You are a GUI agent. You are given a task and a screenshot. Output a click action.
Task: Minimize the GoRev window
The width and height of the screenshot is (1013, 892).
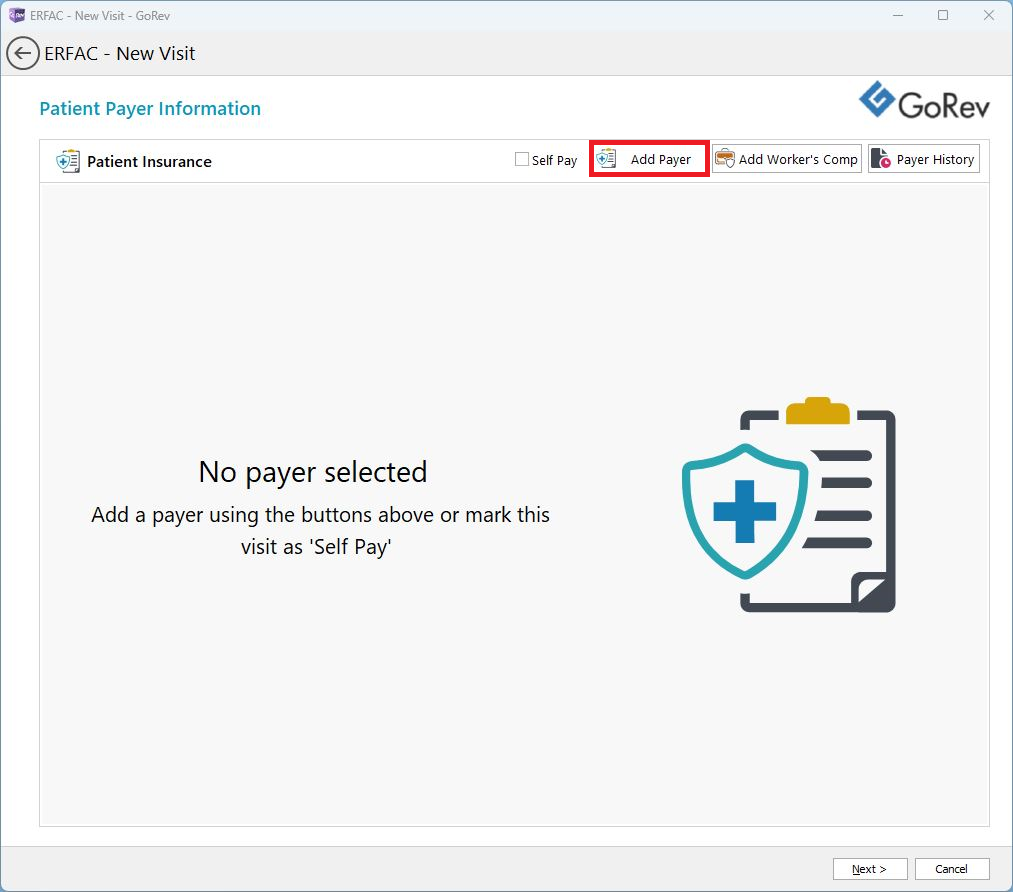(x=898, y=16)
